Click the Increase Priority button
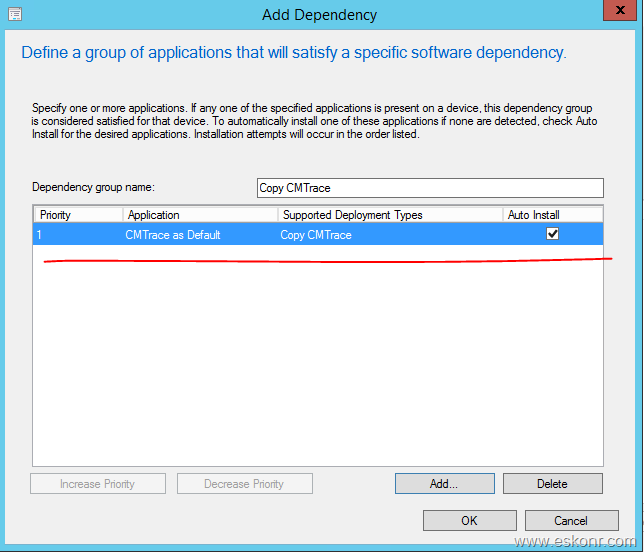The image size is (644, 552). (x=98, y=484)
